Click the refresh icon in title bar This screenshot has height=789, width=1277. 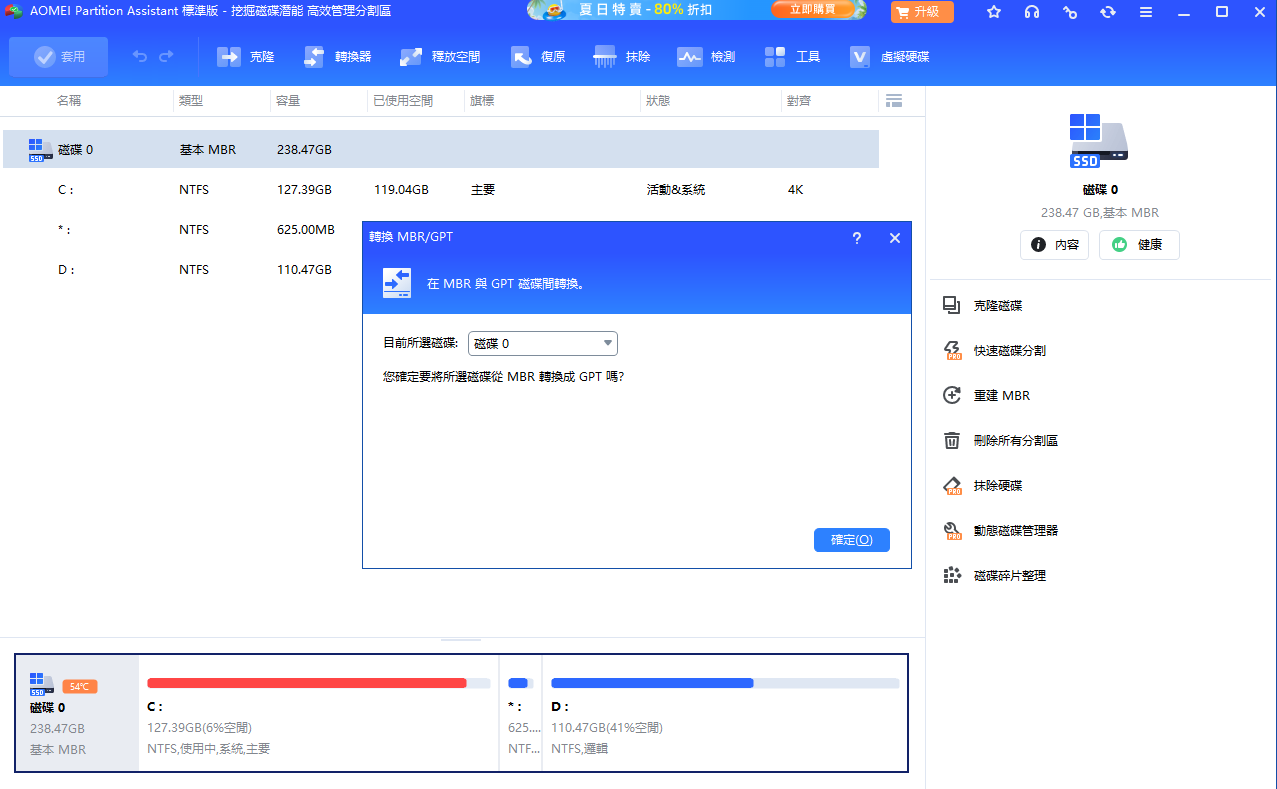coord(1108,12)
